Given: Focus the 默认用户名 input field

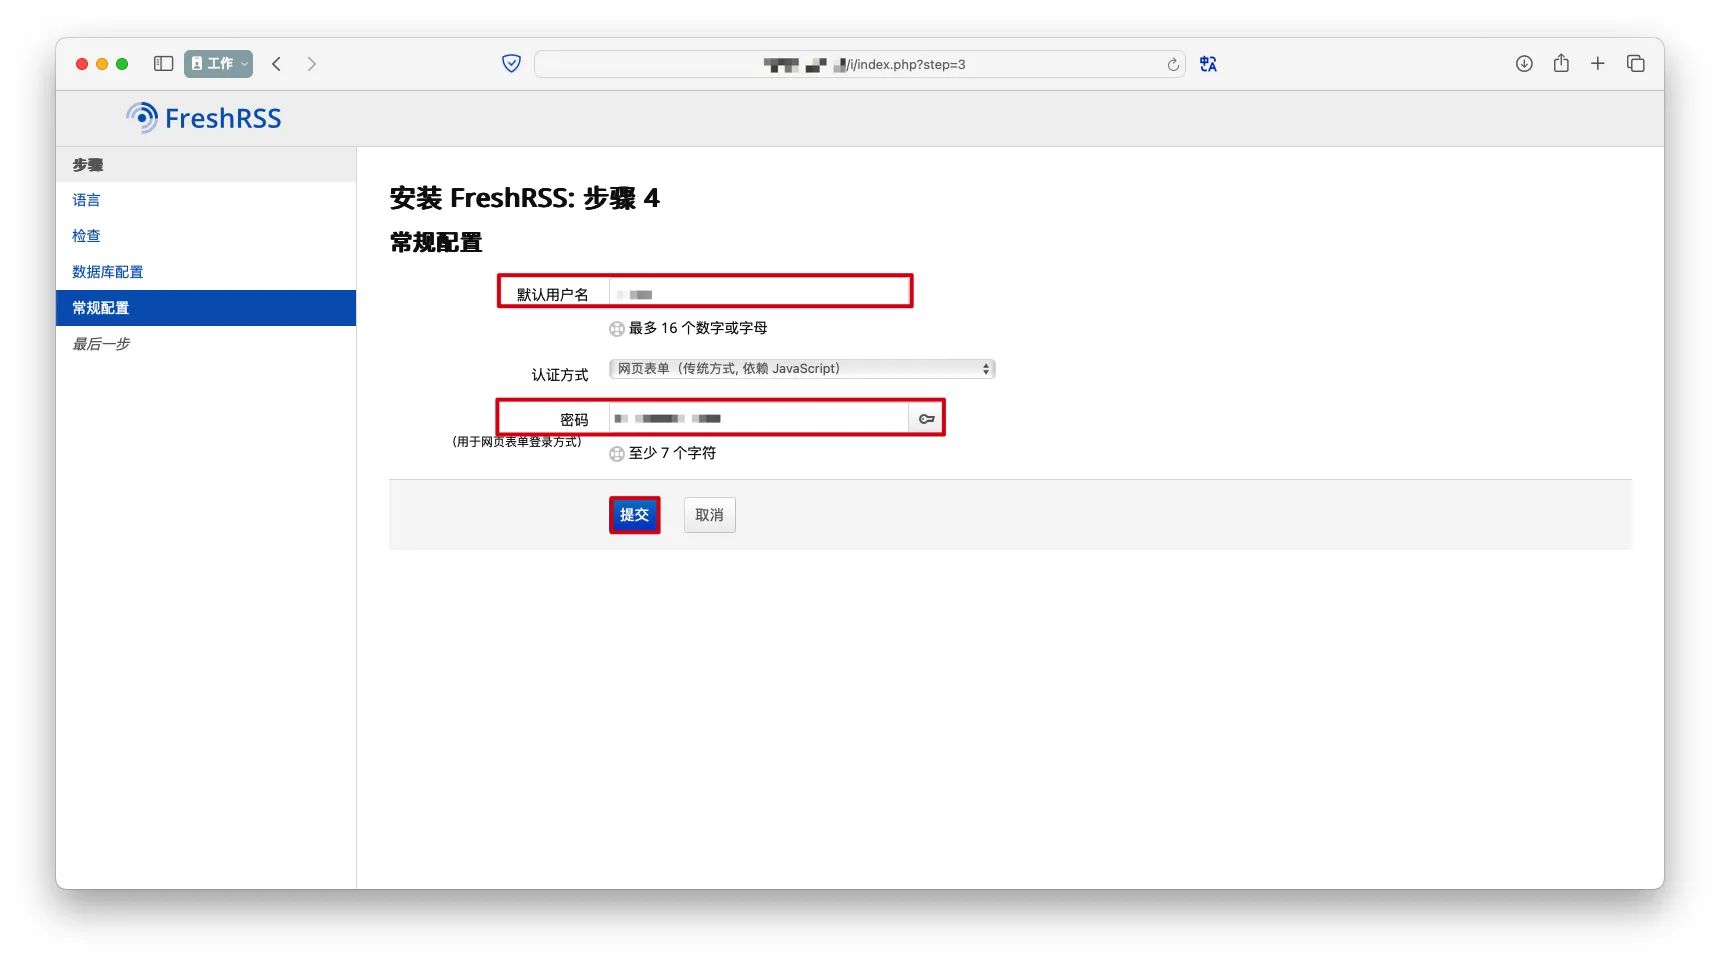Looking at the screenshot, I should 760,293.
